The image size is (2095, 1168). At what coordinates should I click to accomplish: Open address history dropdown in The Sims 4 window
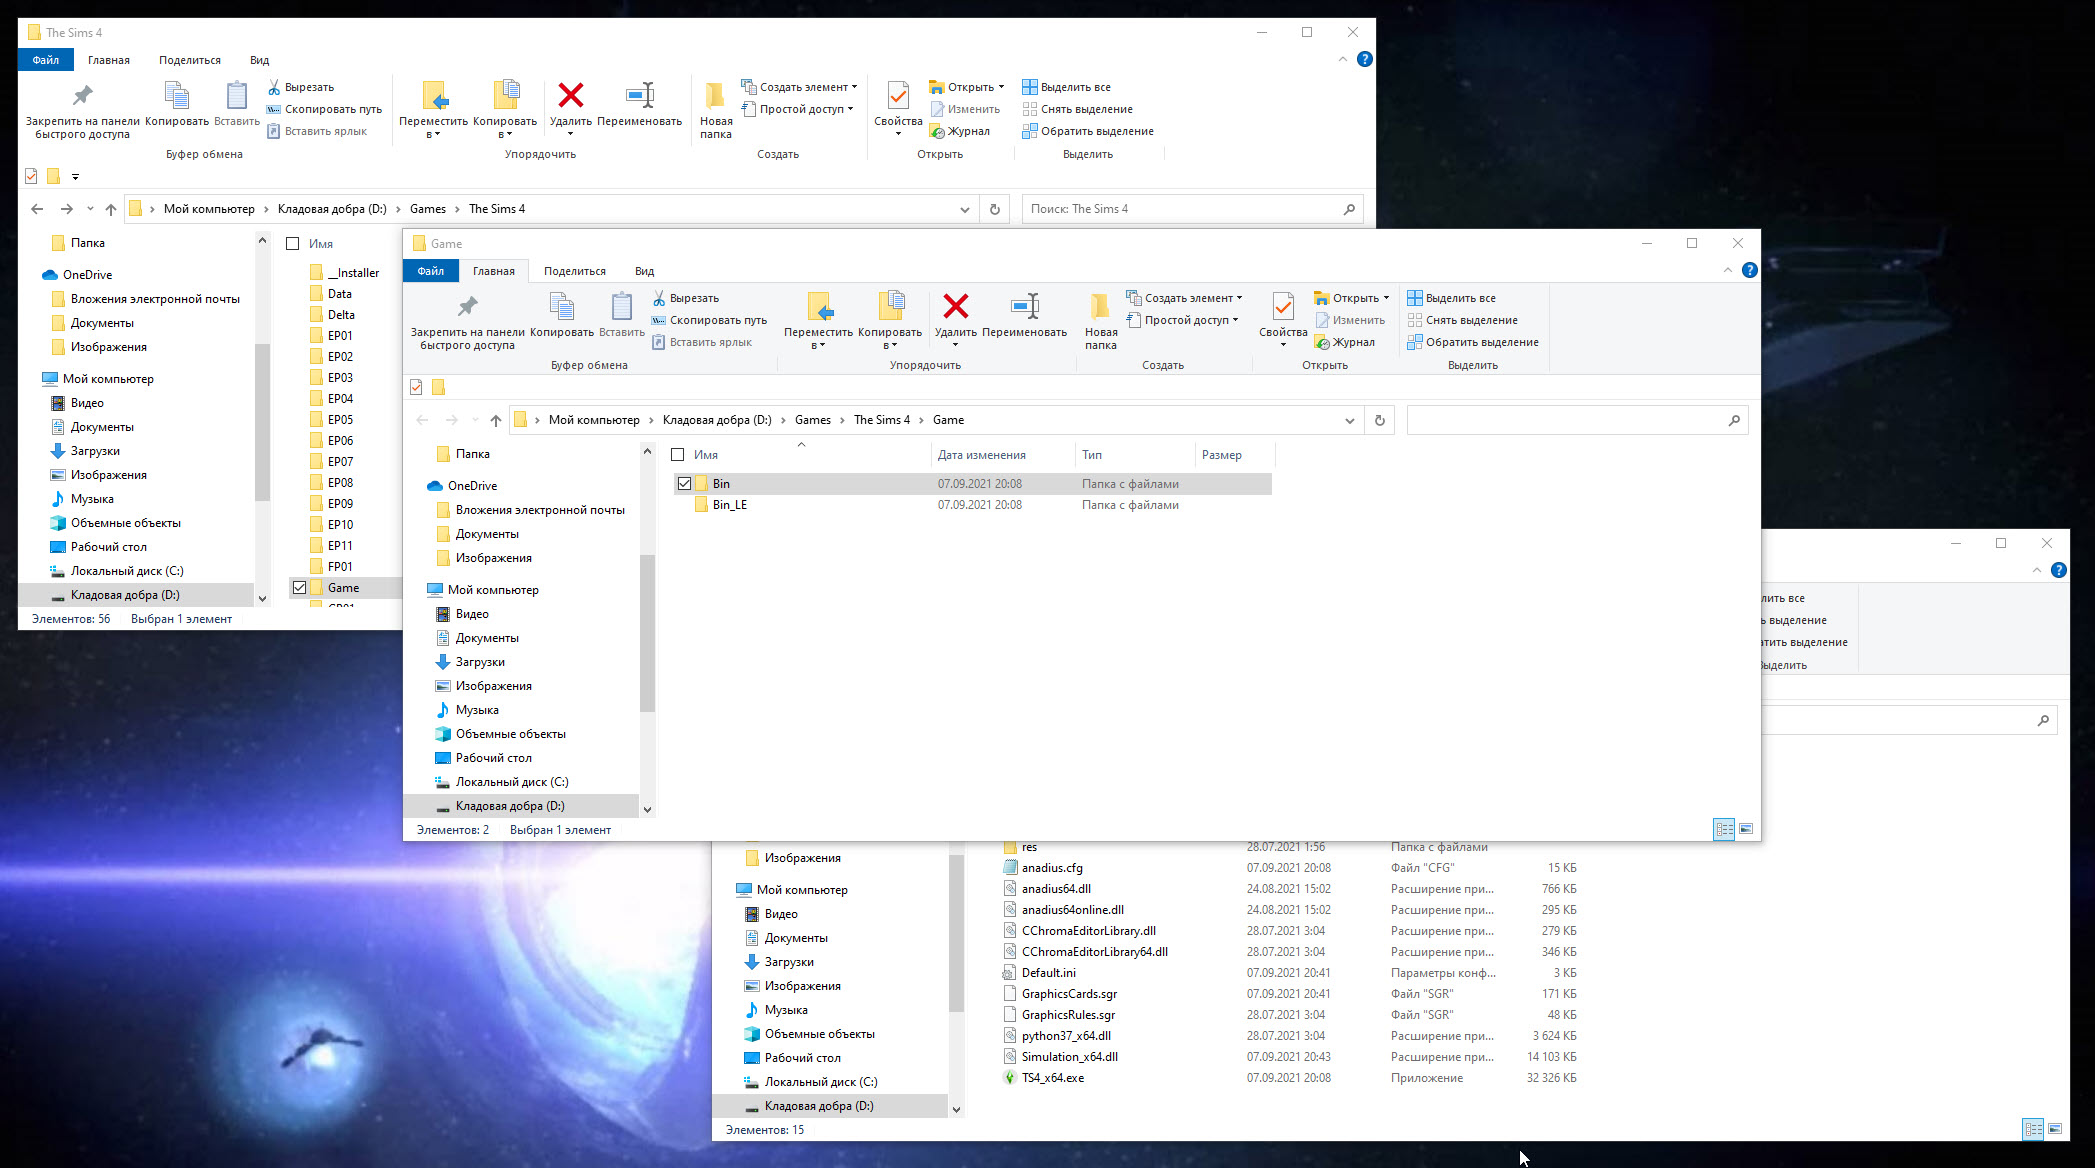[964, 209]
